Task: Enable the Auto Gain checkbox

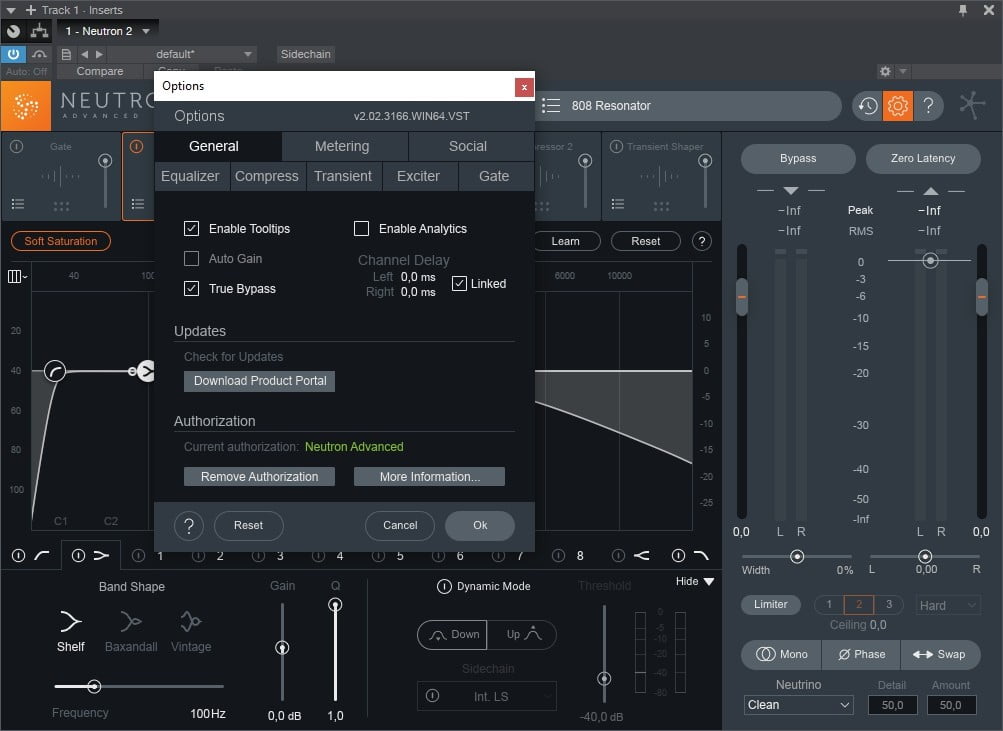Action: 191,258
